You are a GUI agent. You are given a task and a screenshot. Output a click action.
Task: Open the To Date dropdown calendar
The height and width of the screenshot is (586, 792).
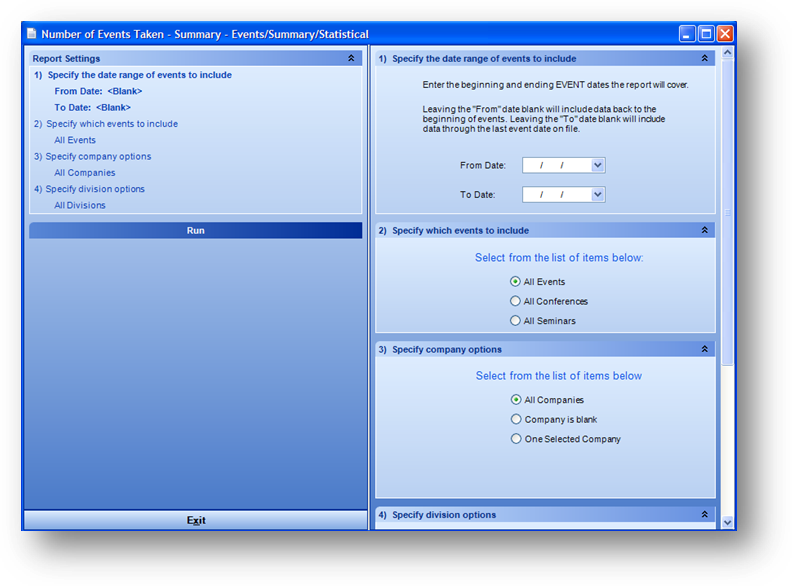tap(598, 195)
